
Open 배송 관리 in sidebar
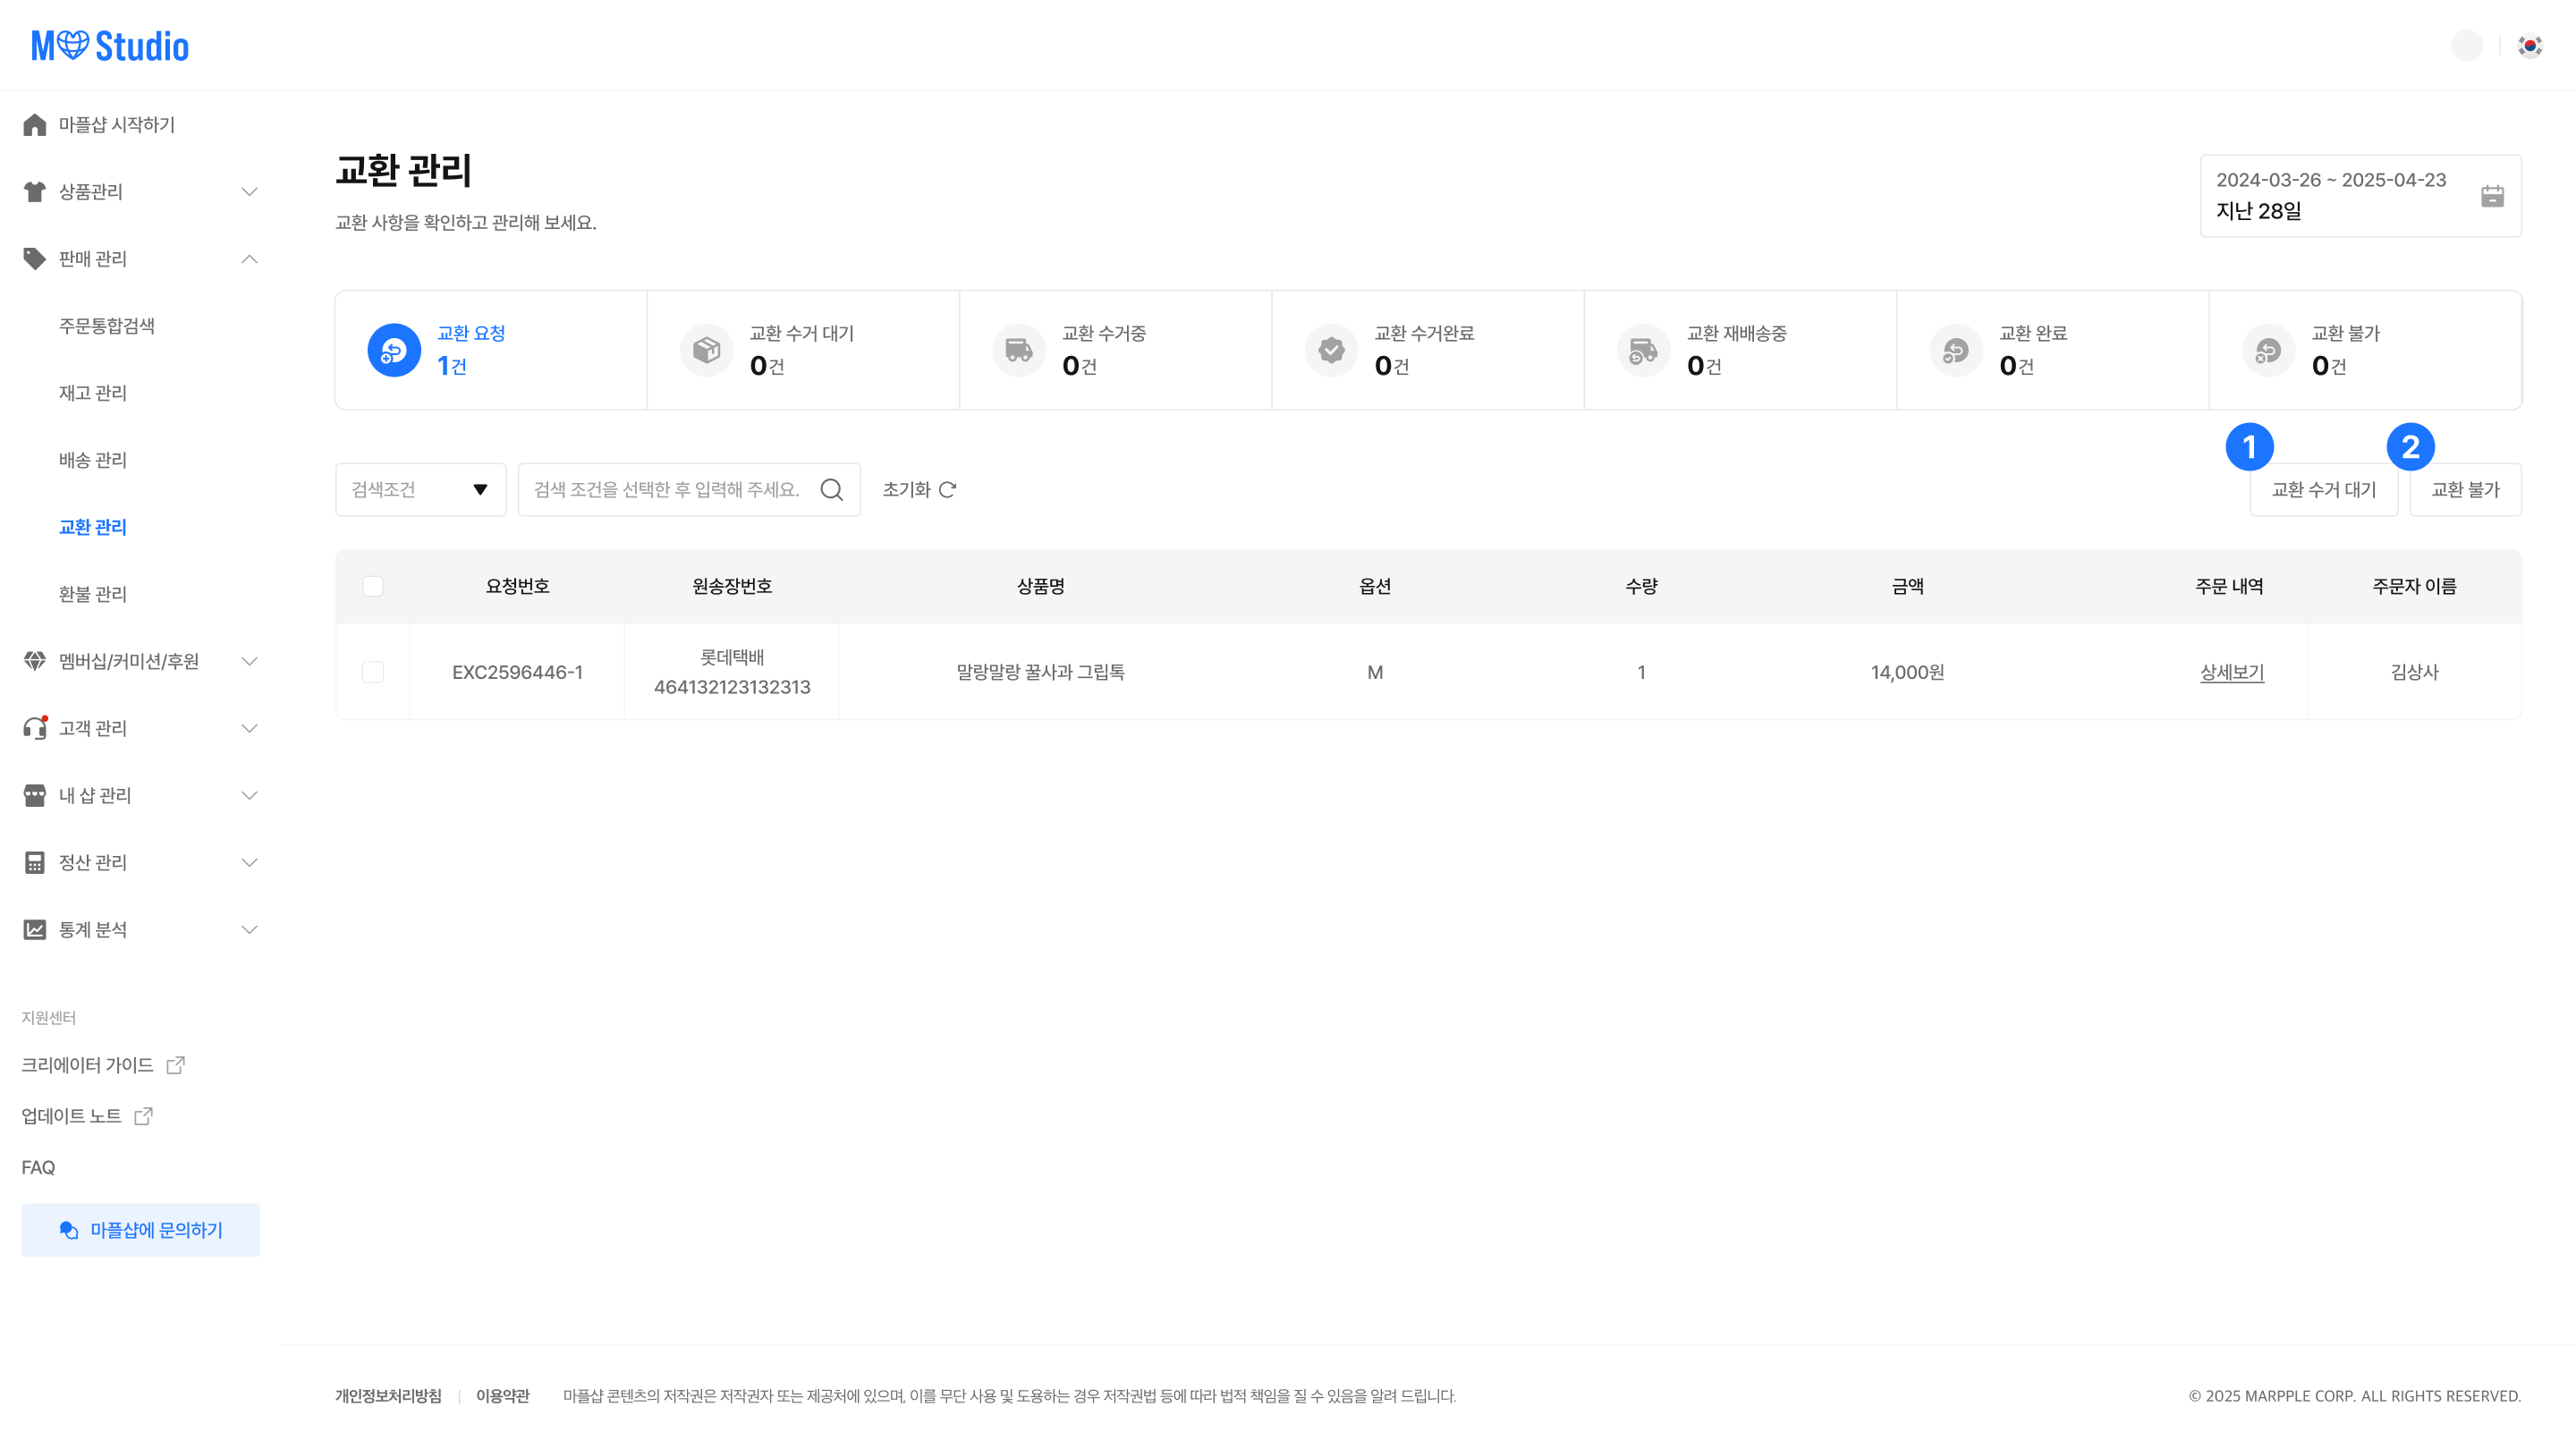(x=93, y=460)
